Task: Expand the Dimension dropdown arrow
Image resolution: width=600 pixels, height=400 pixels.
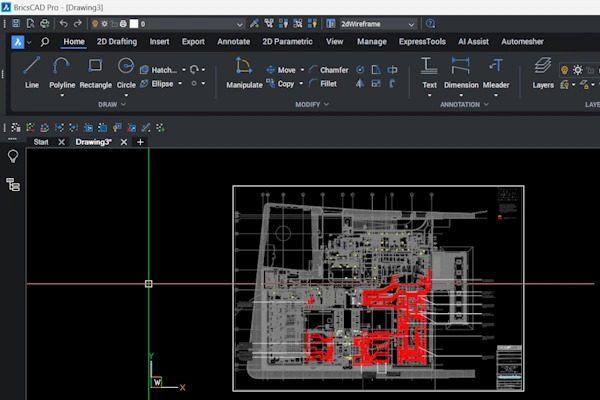Action: pos(461,95)
